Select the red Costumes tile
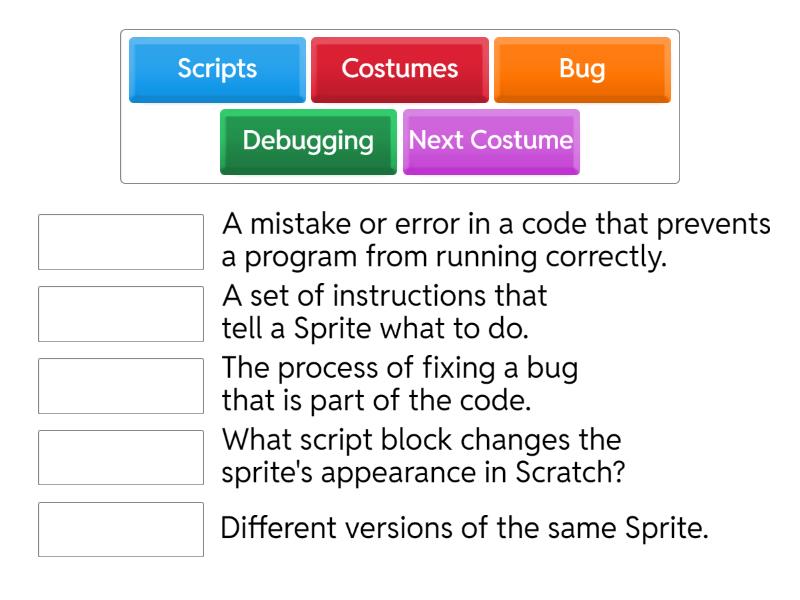Screen dimensions: 800x600 pos(400,69)
